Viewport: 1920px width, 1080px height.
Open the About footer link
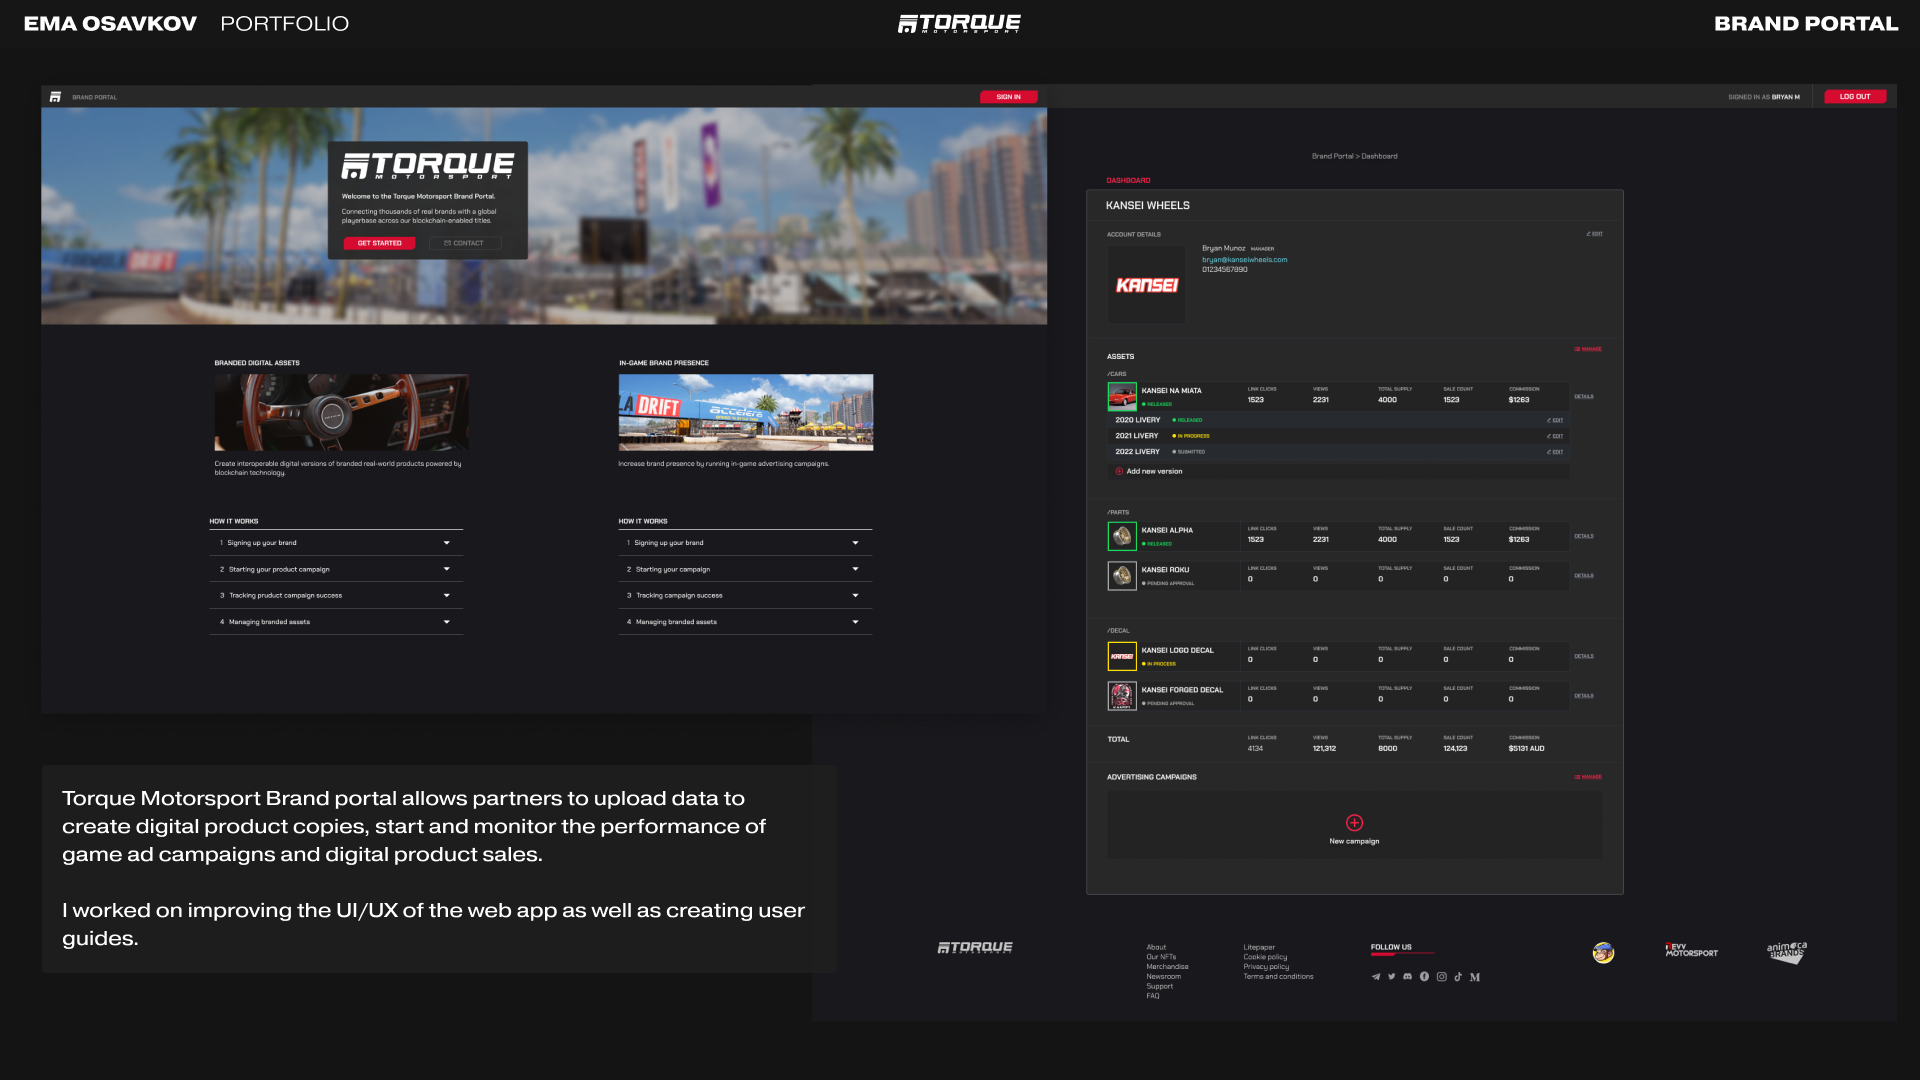click(1156, 947)
